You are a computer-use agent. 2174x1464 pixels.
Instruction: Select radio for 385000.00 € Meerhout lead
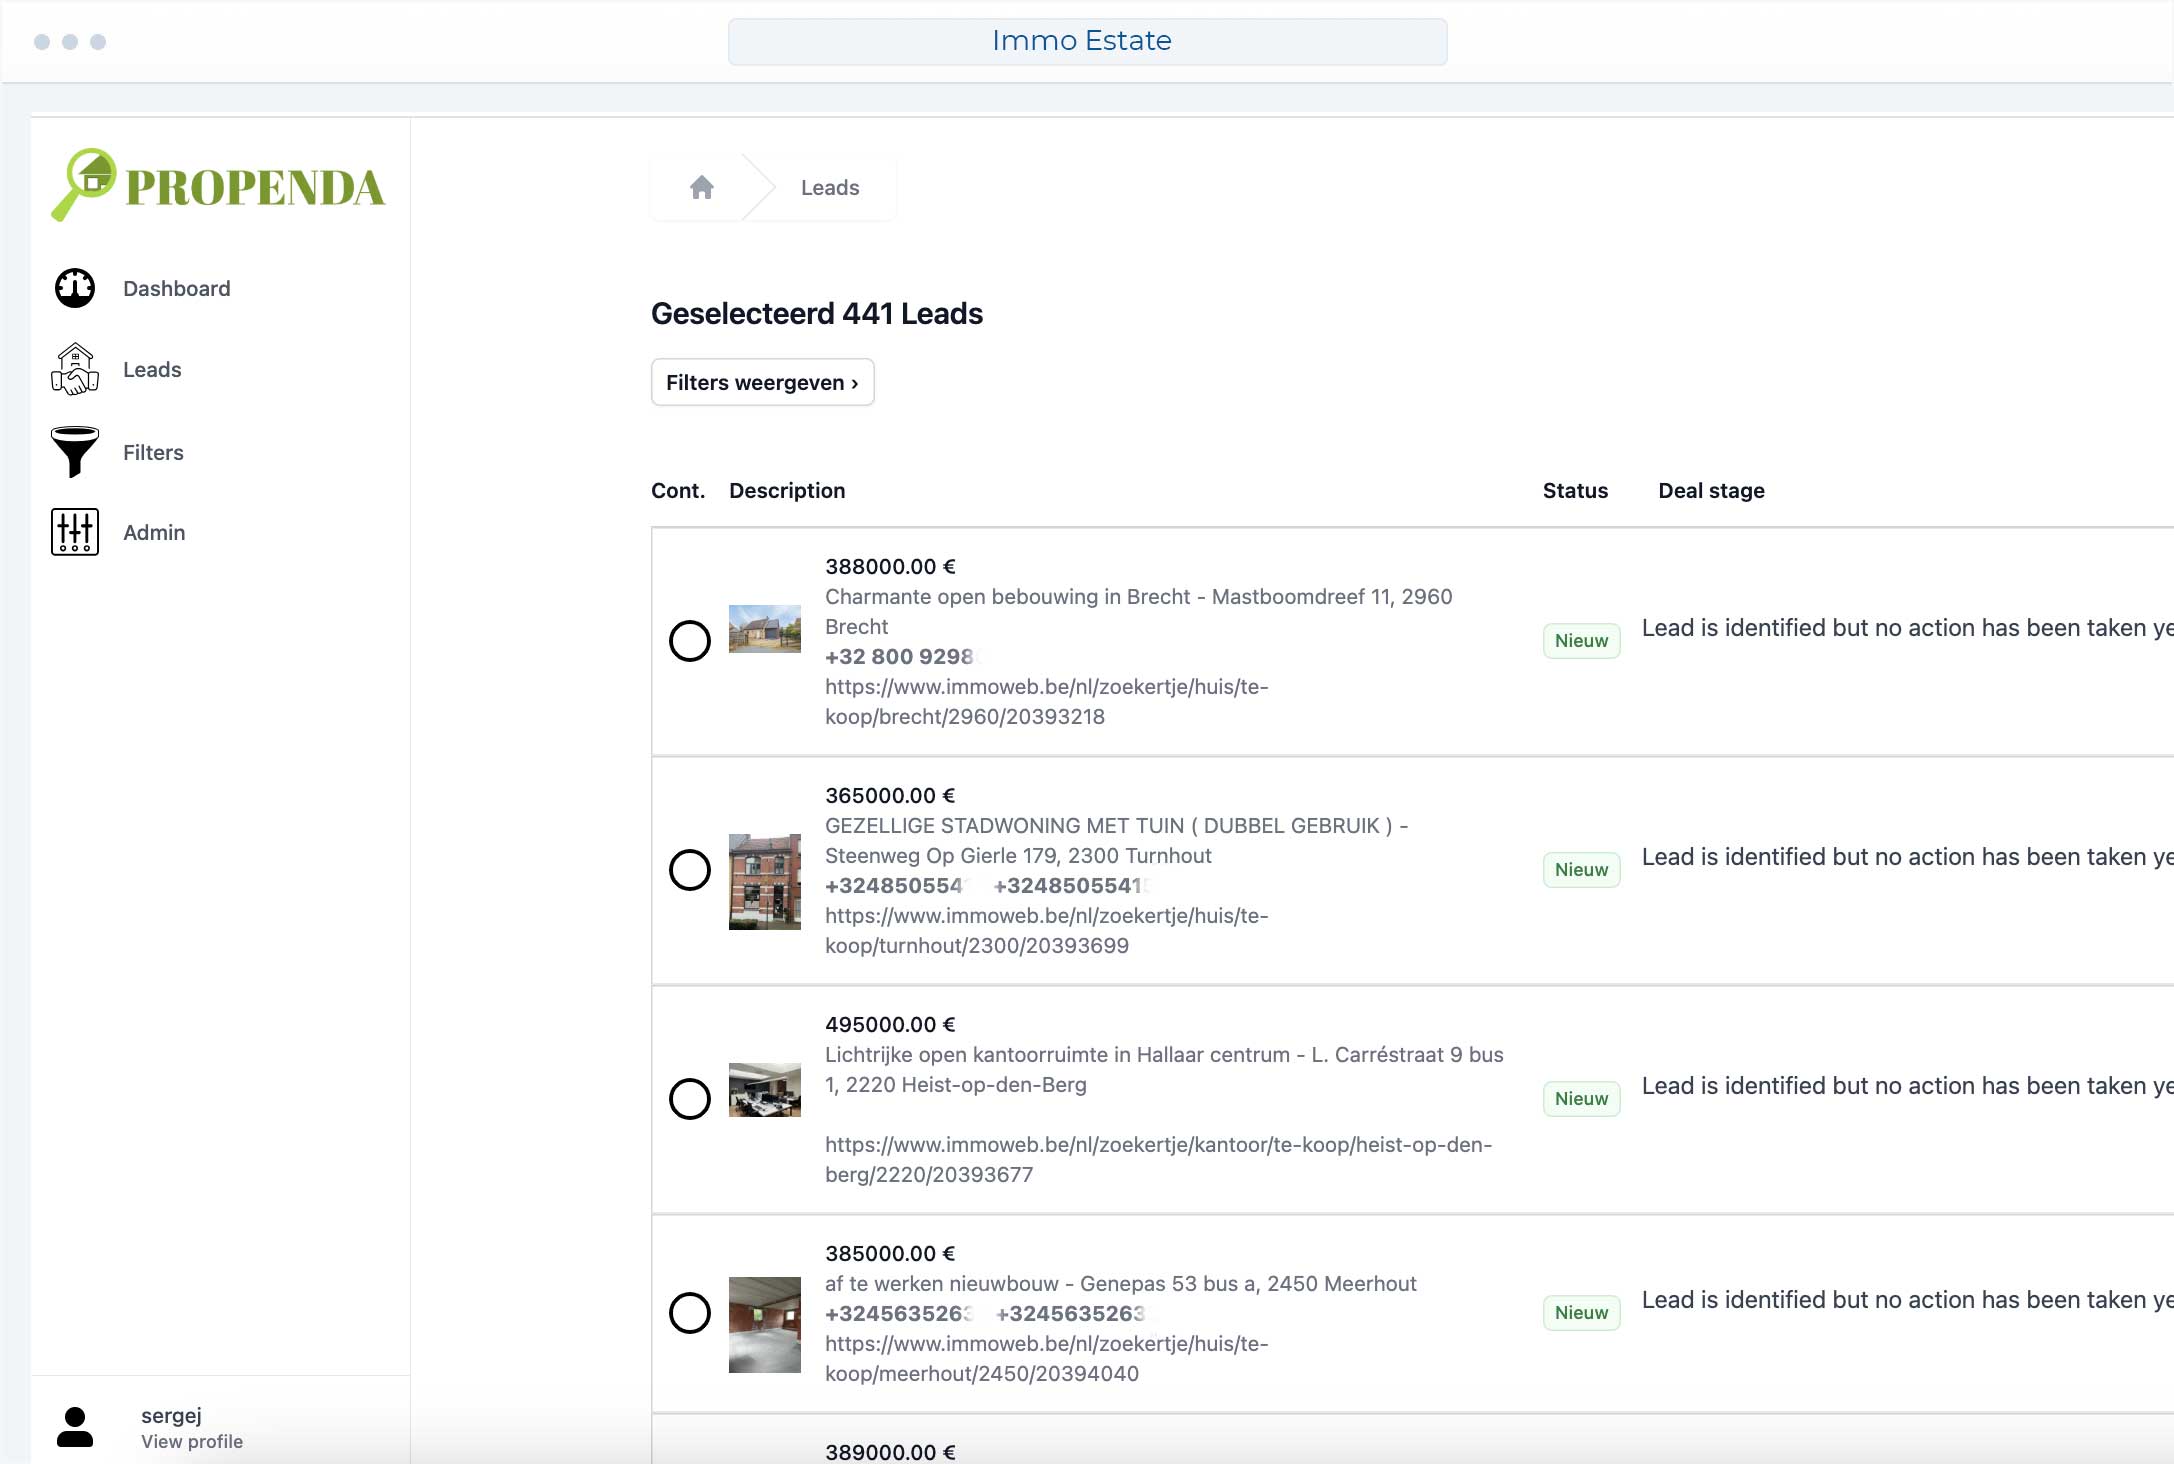(690, 1313)
